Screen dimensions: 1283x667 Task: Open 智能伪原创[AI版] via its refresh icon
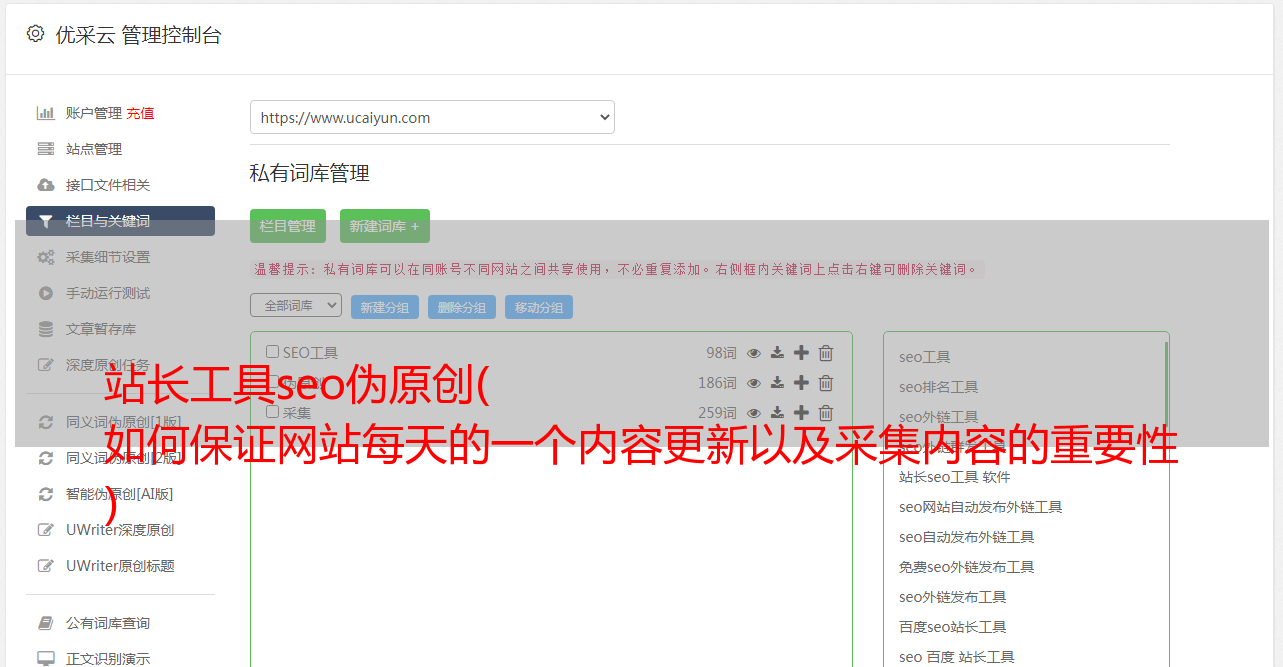click(x=45, y=494)
